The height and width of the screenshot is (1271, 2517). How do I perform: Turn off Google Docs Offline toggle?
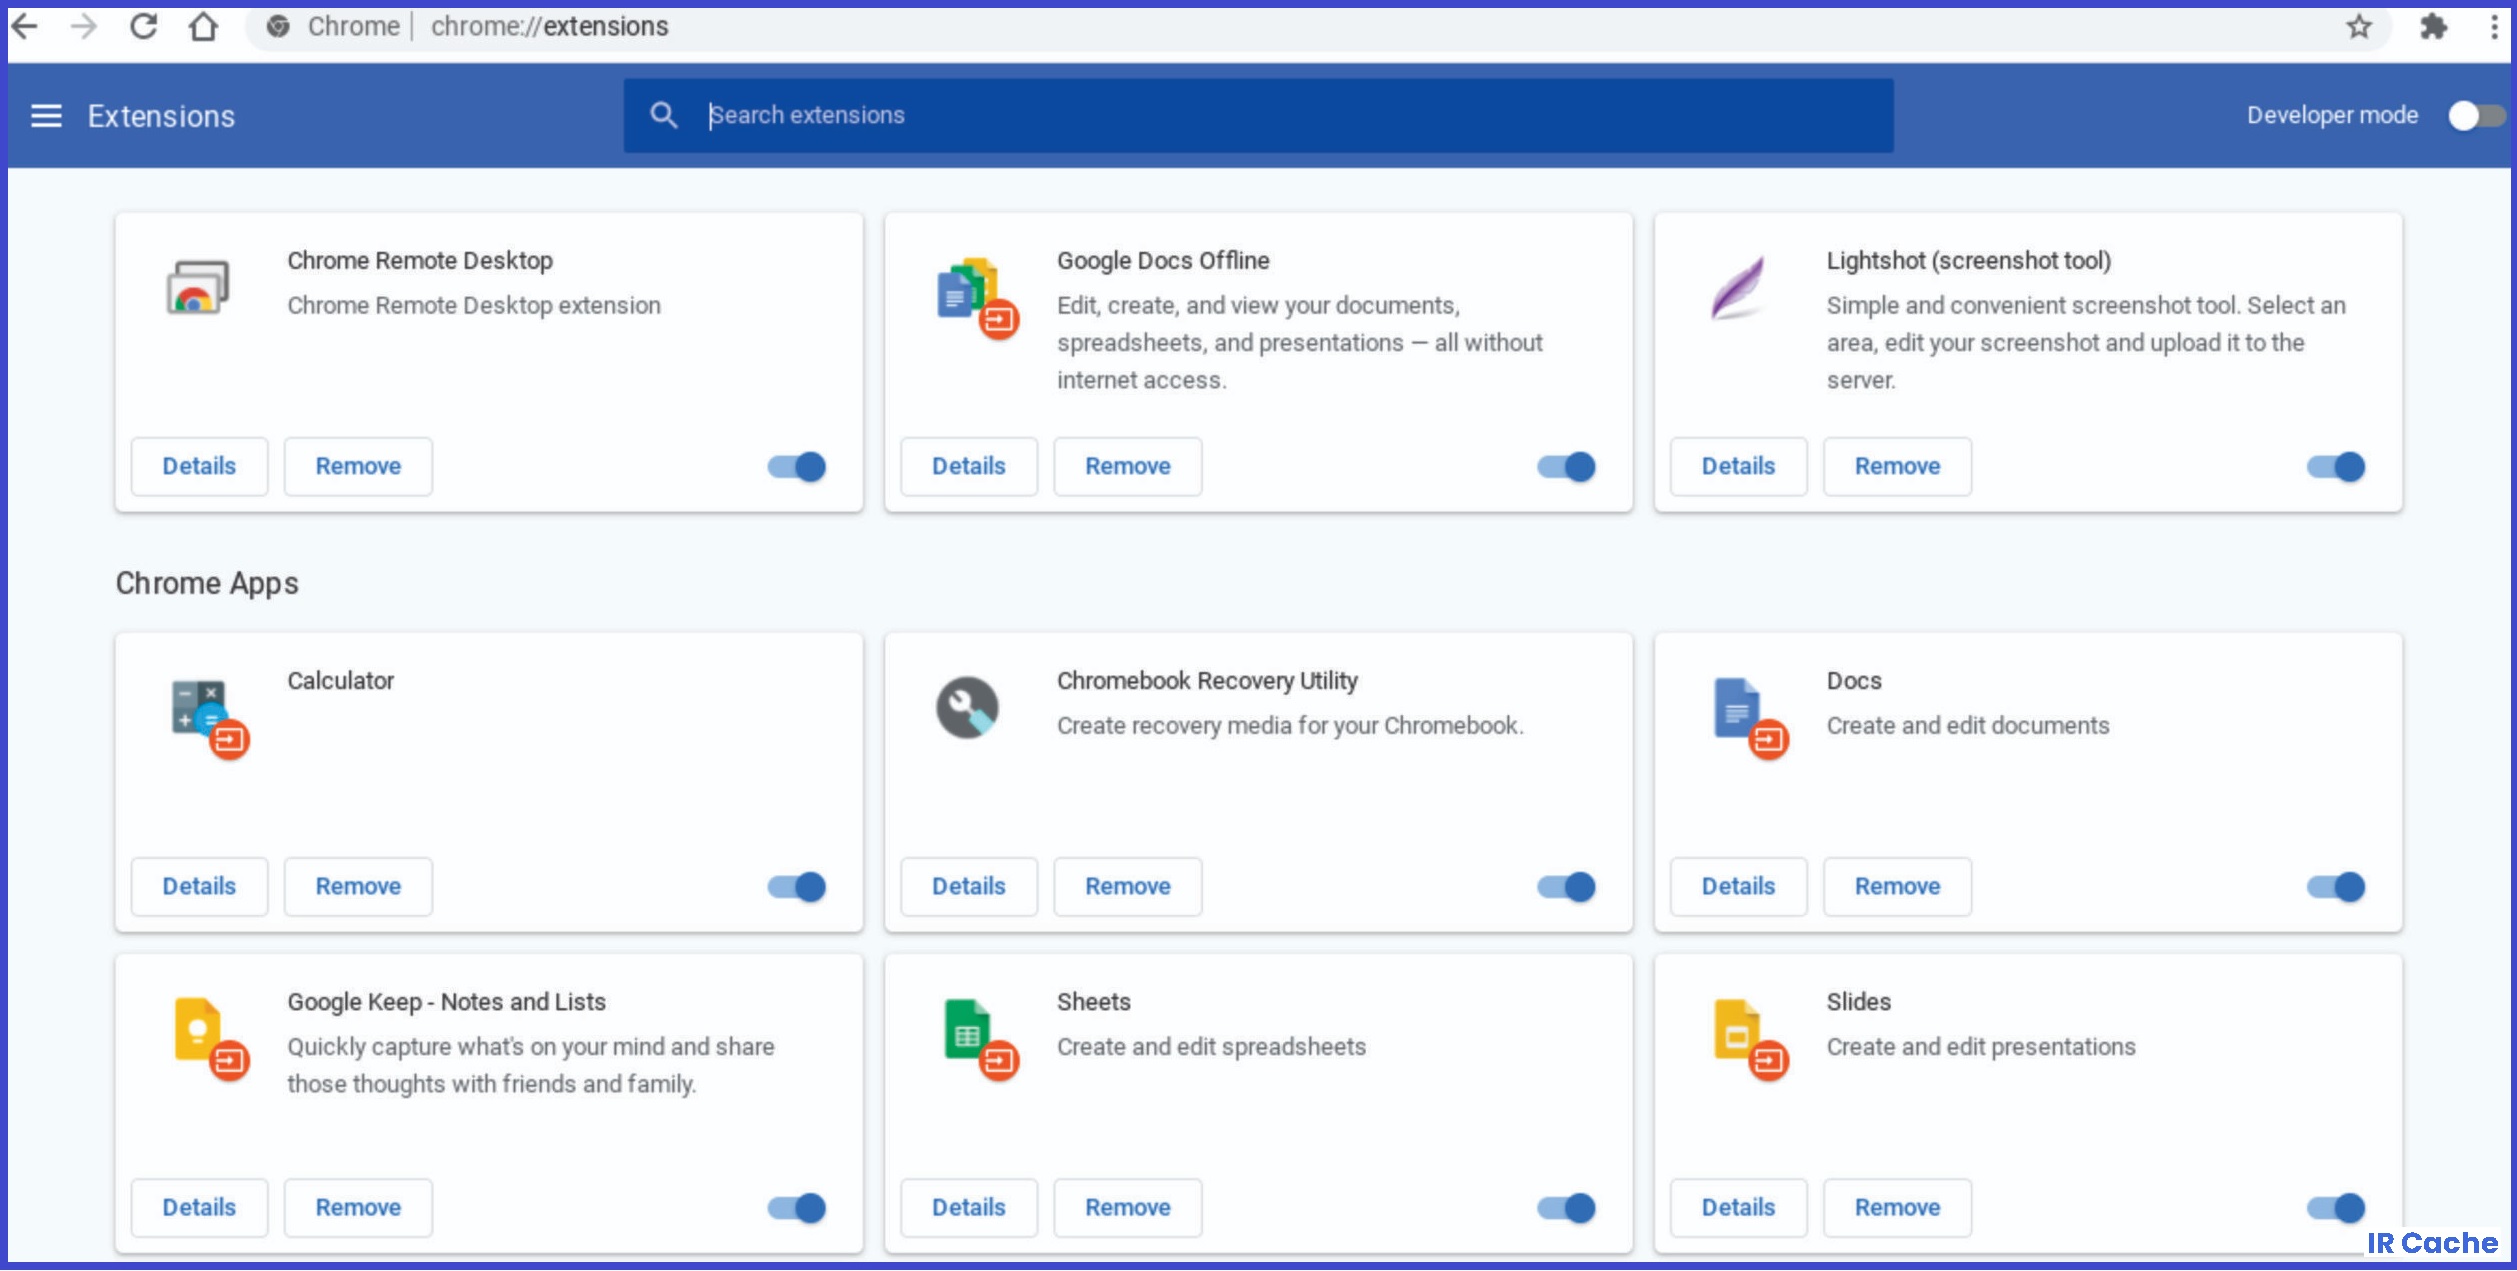tap(1567, 467)
